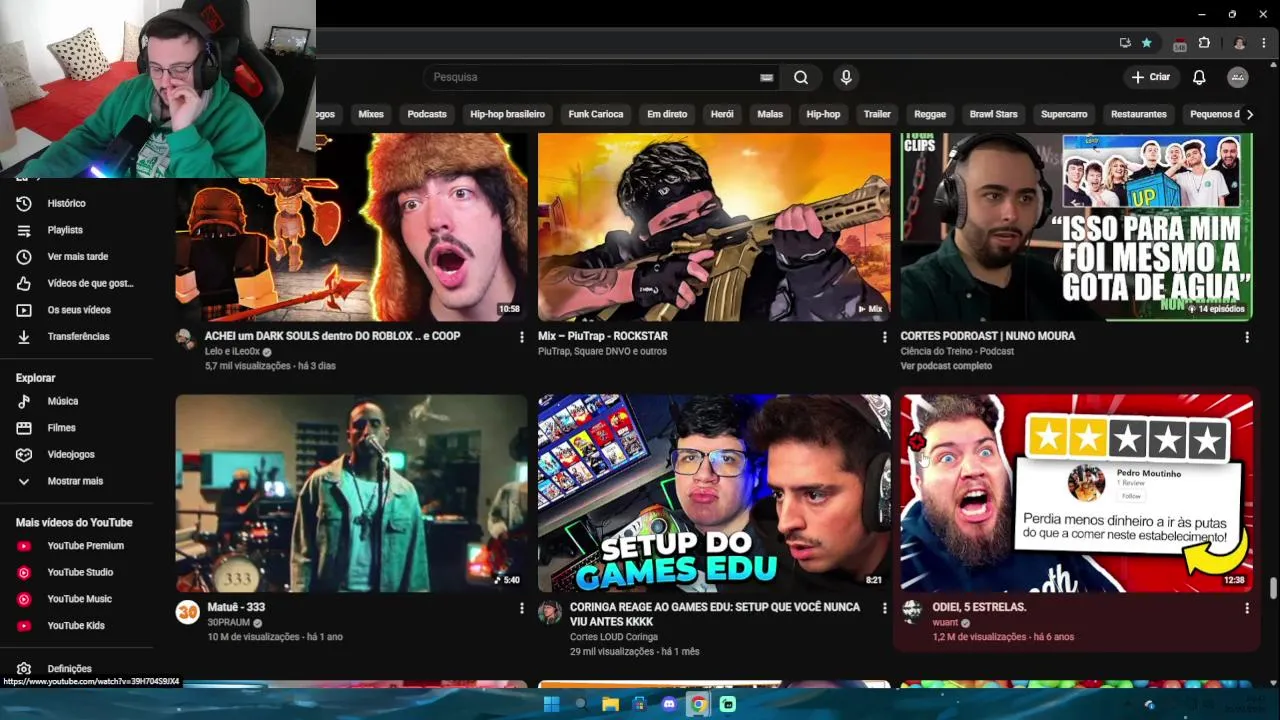Open options for CORTES PODROAST NUNO MOURA
Viewport: 1280px width, 720px height.
[x=1246, y=337]
